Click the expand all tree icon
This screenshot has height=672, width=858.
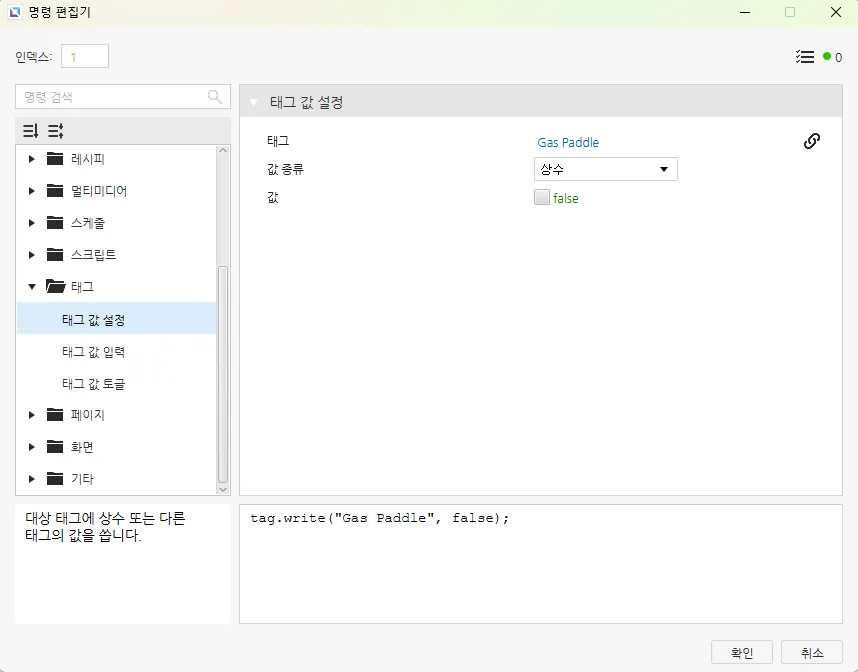(31, 131)
